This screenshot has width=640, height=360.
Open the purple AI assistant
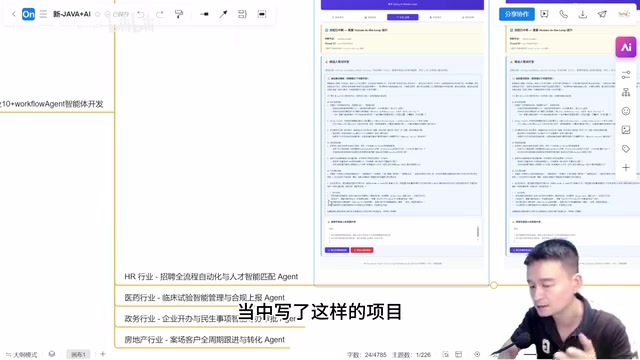click(x=626, y=47)
